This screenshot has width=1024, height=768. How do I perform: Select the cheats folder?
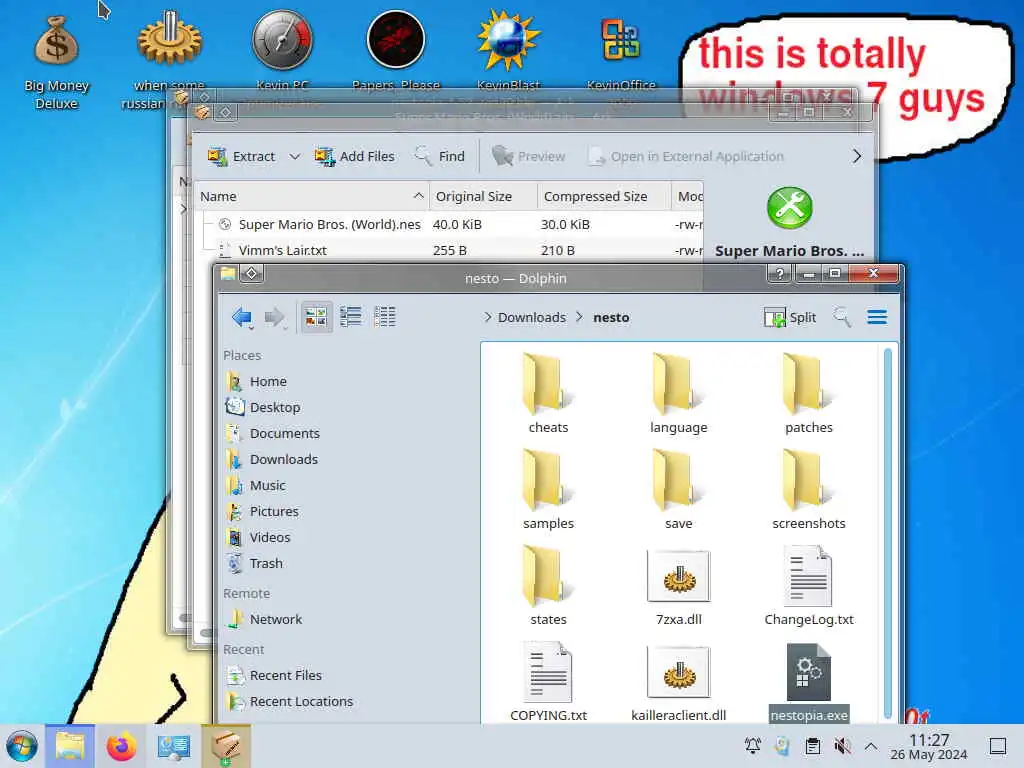[x=548, y=394]
